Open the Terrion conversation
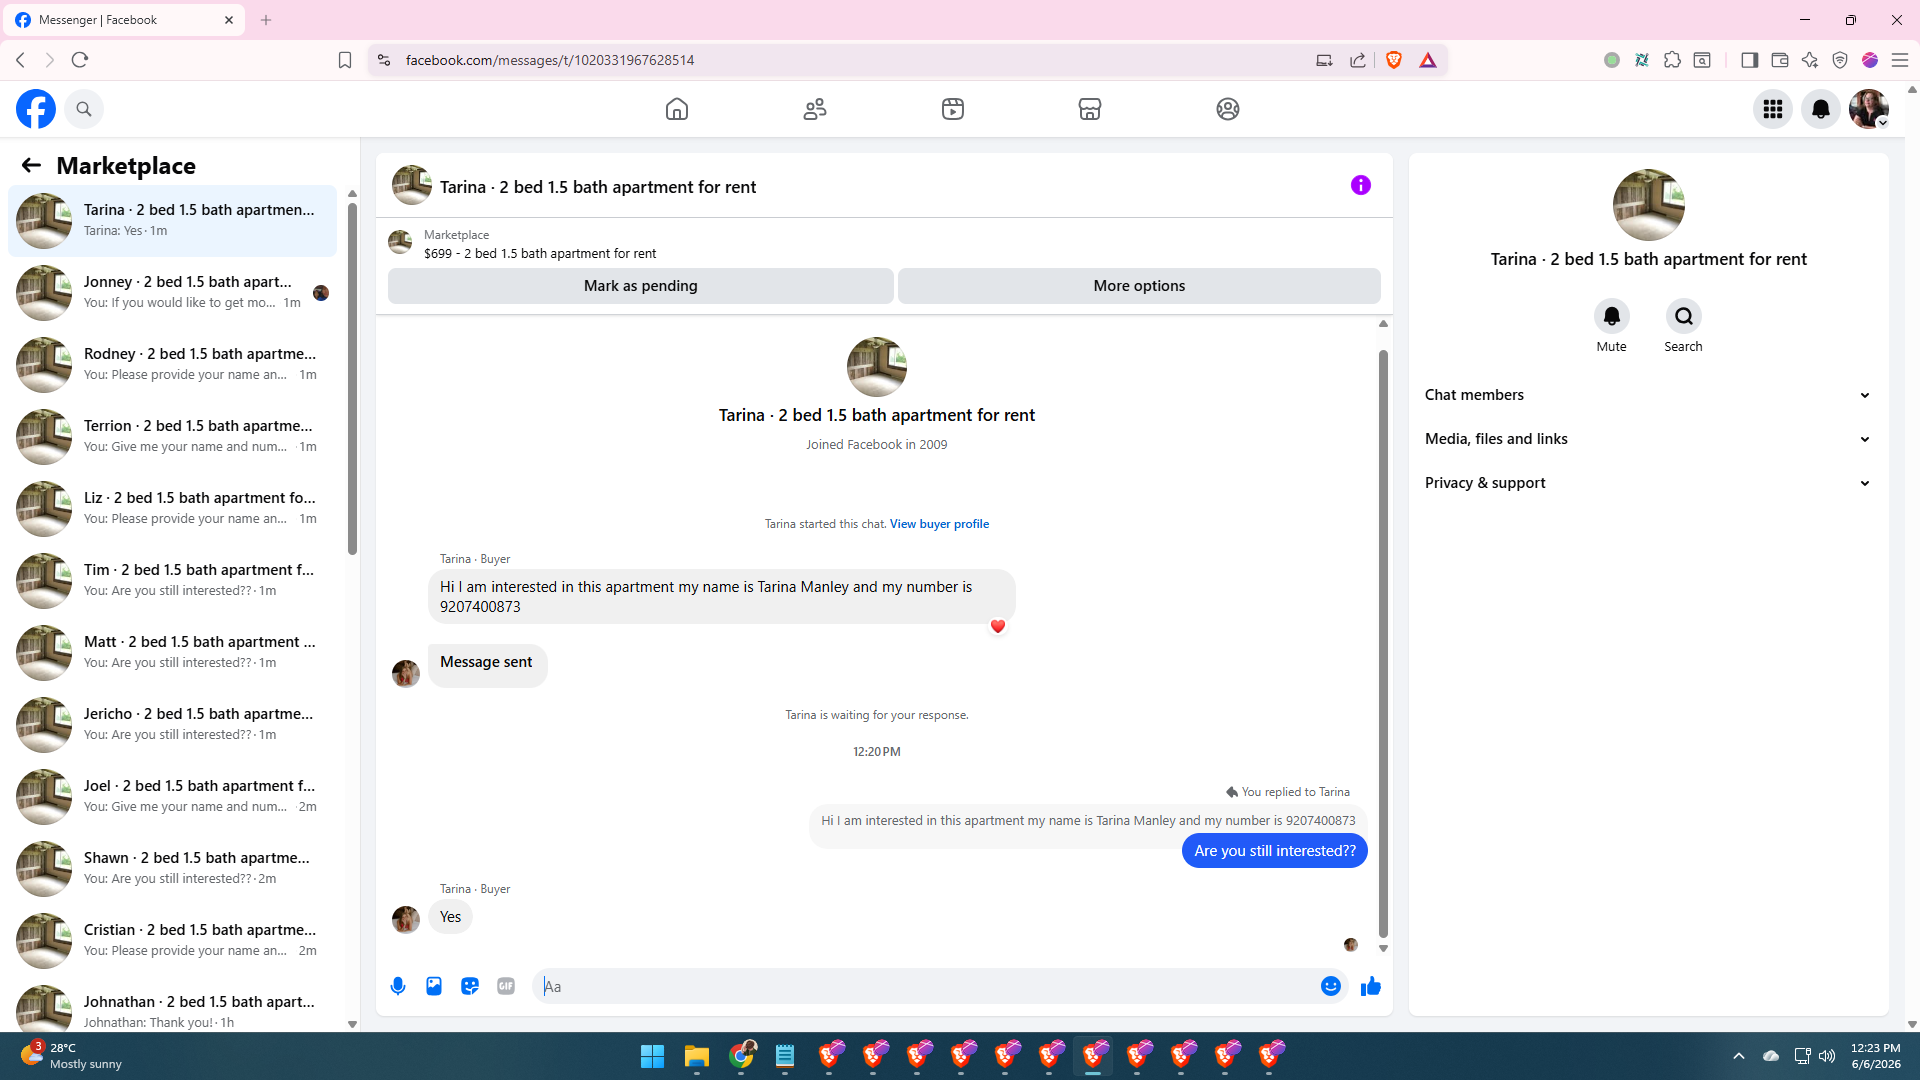This screenshot has width=1920, height=1080. point(172,436)
